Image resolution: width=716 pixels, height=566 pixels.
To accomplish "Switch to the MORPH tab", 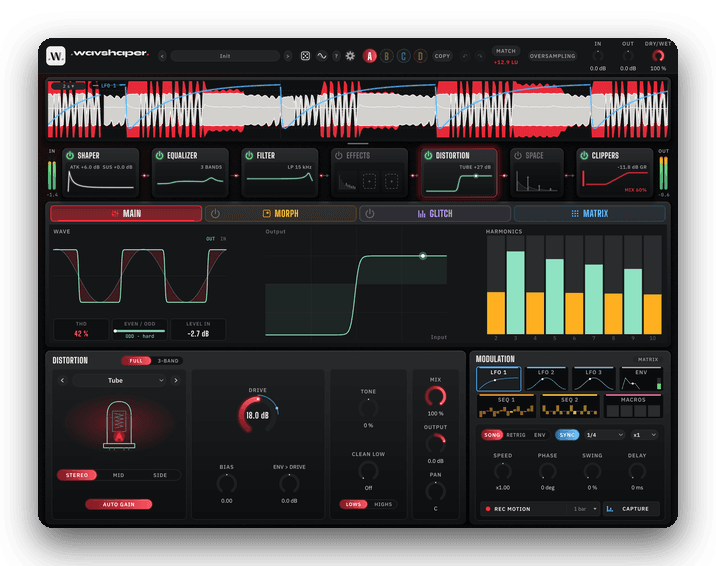I will pyautogui.click(x=281, y=214).
